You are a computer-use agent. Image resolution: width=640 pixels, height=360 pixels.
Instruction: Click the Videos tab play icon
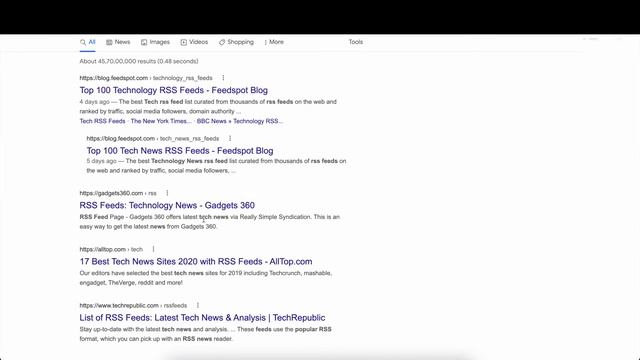point(184,42)
